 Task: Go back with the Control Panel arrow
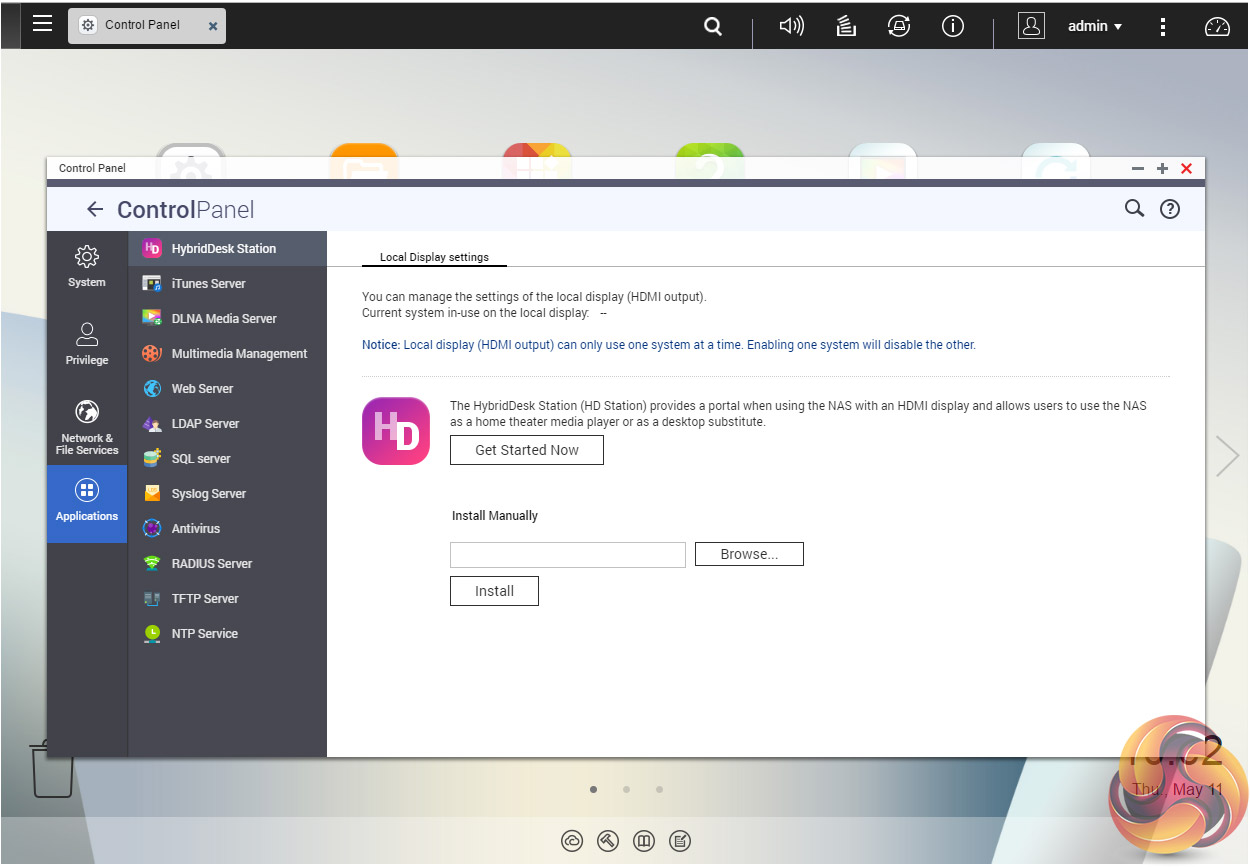tap(95, 209)
